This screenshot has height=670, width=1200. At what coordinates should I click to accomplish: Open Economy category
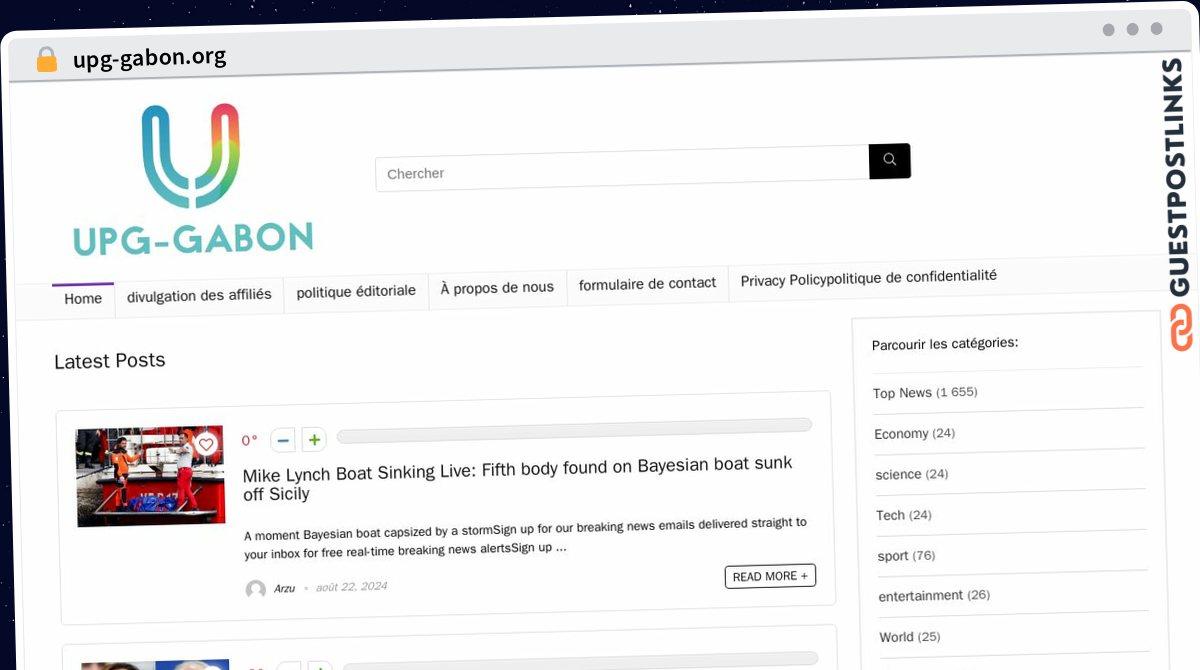coord(914,433)
